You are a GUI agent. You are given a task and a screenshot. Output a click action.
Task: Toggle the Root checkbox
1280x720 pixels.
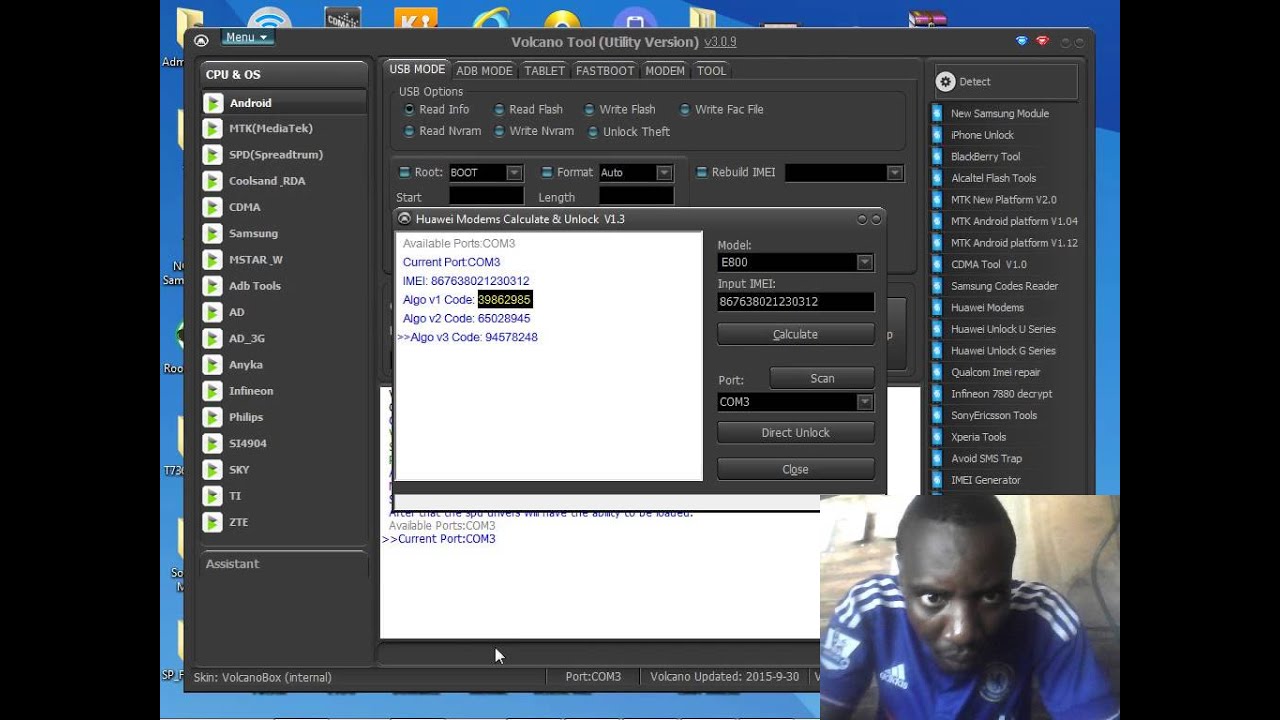pyautogui.click(x=405, y=172)
